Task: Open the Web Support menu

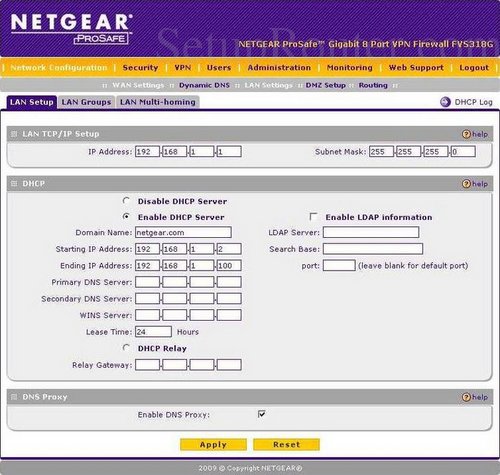Action: [x=416, y=68]
